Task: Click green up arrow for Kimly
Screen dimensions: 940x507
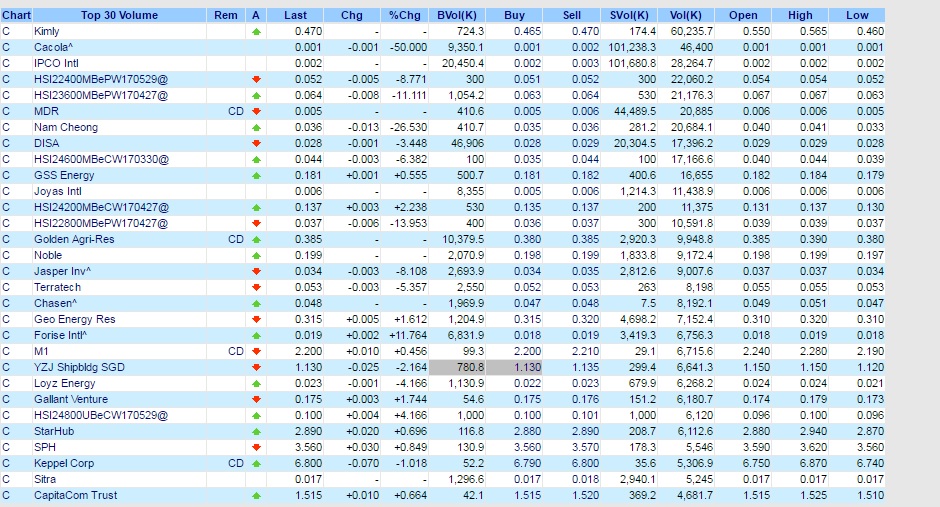Action: tap(256, 32)
